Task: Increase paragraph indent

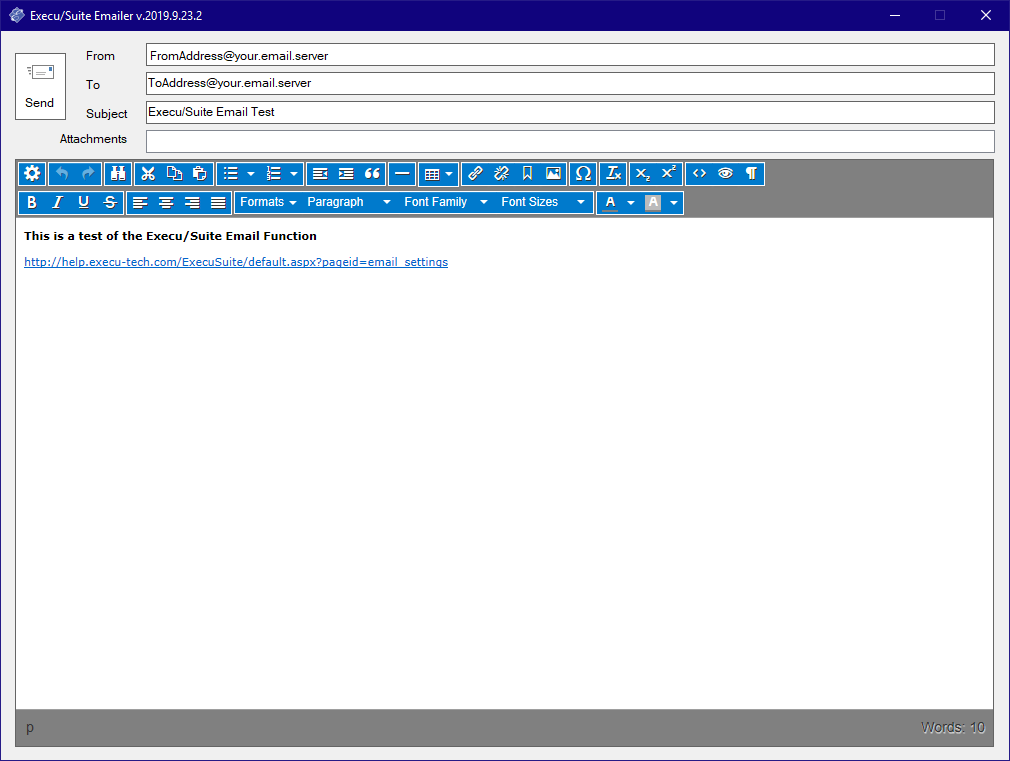Action: tap(346, 173)
